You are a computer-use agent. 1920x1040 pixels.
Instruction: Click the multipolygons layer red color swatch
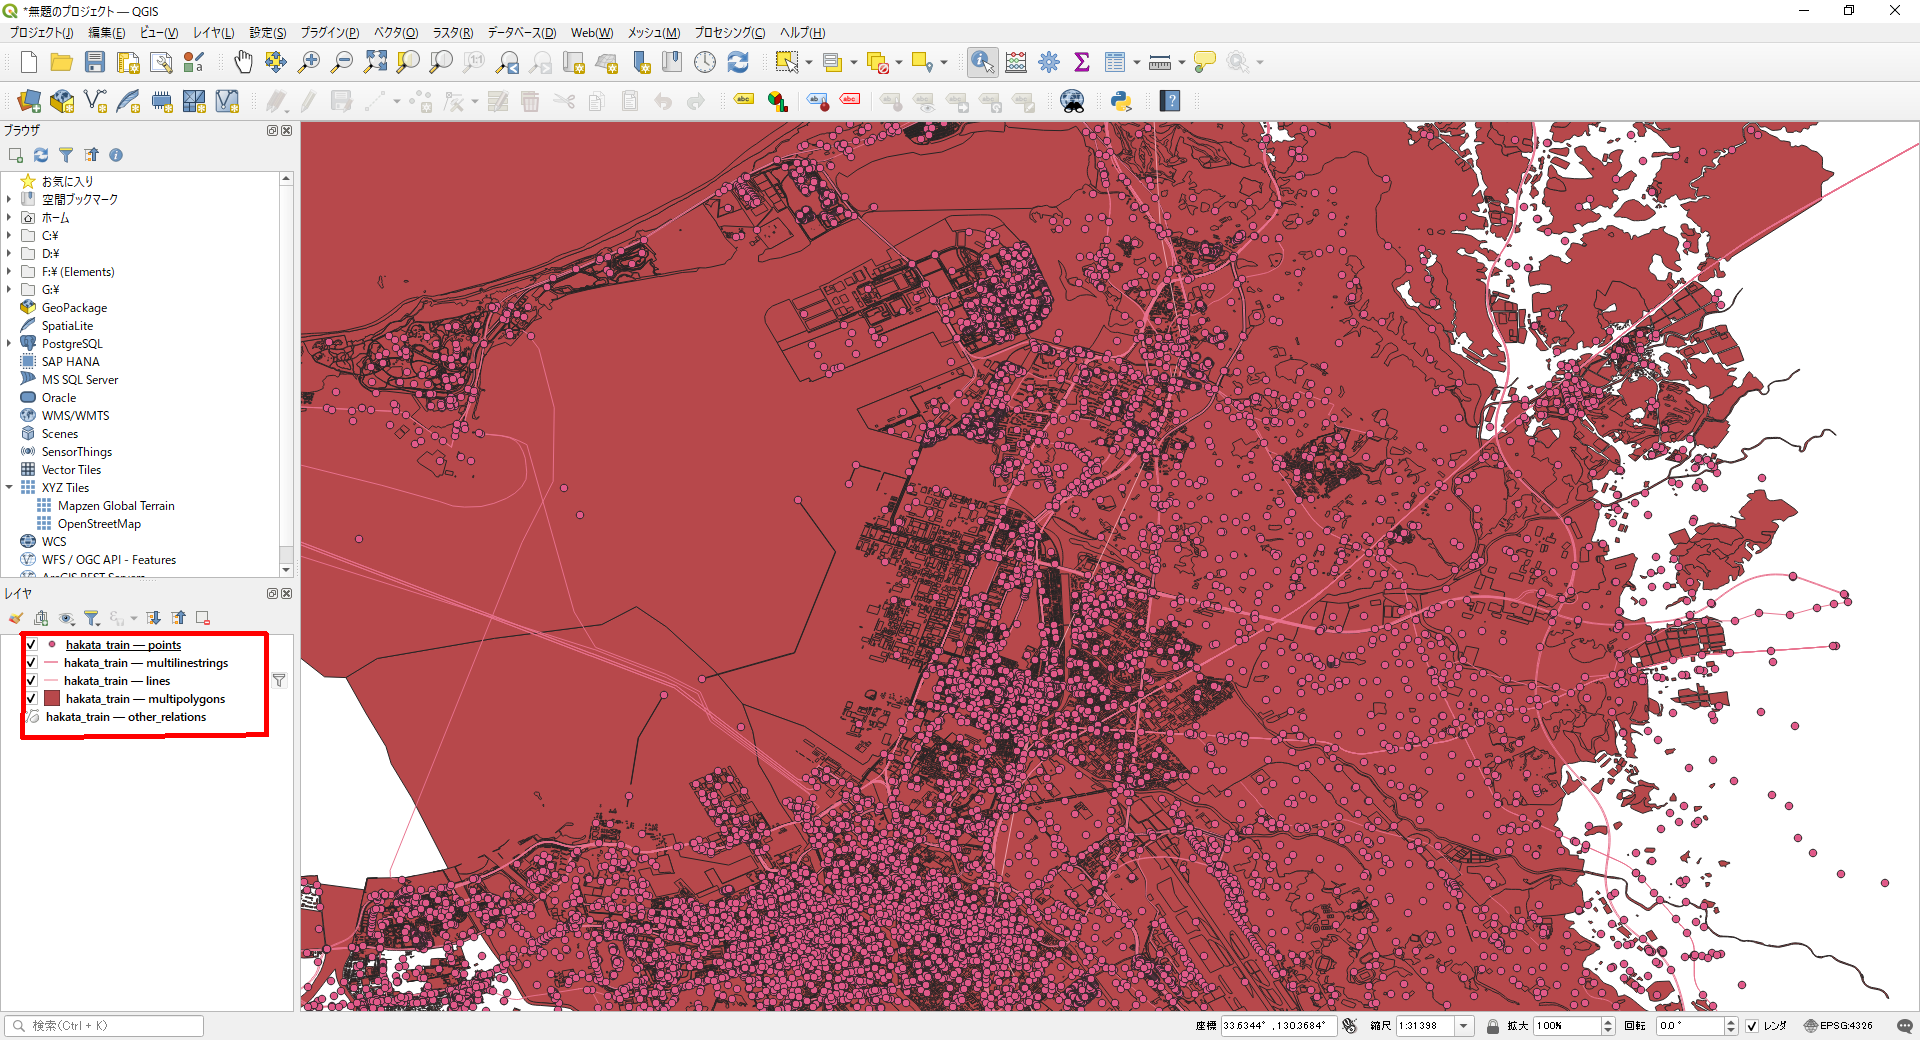point(52,699)
